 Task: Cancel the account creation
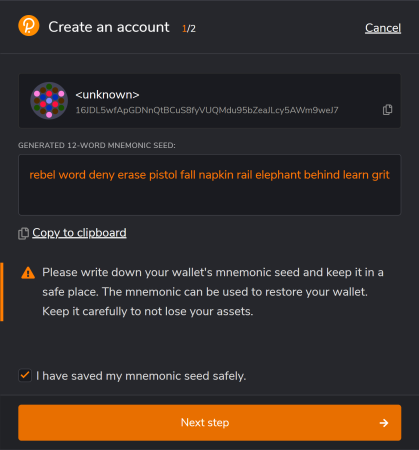[383, 28]
